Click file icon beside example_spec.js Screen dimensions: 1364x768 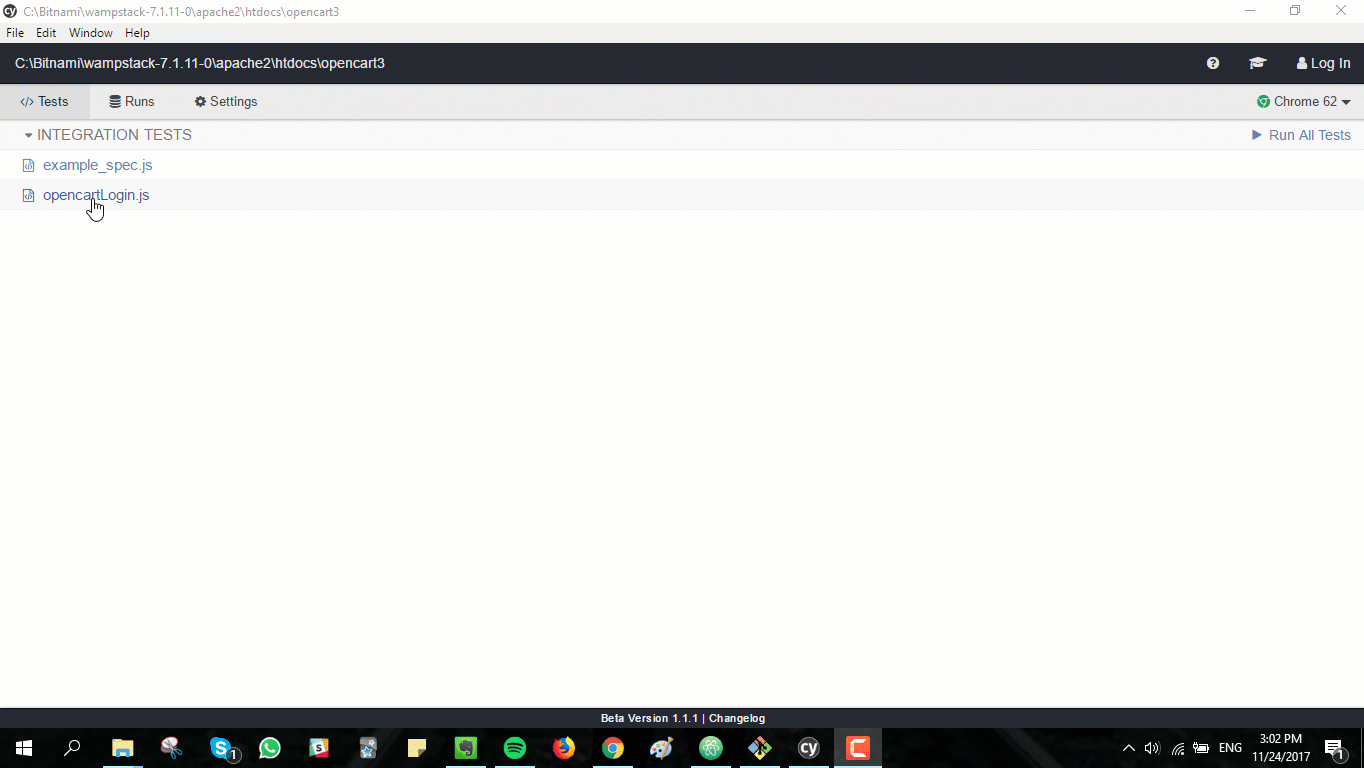coord(29,165)
